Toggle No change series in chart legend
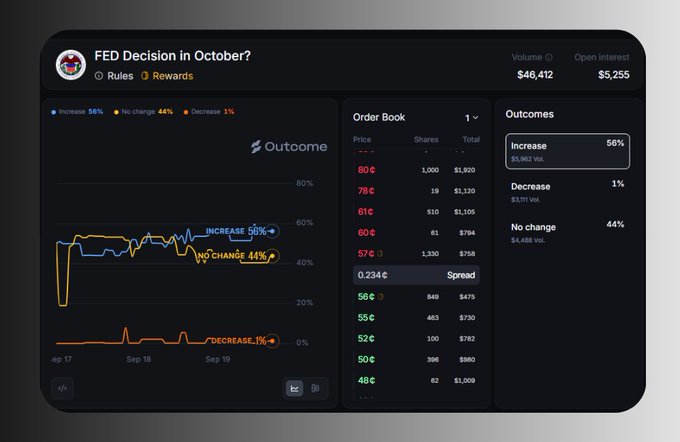 143,111
